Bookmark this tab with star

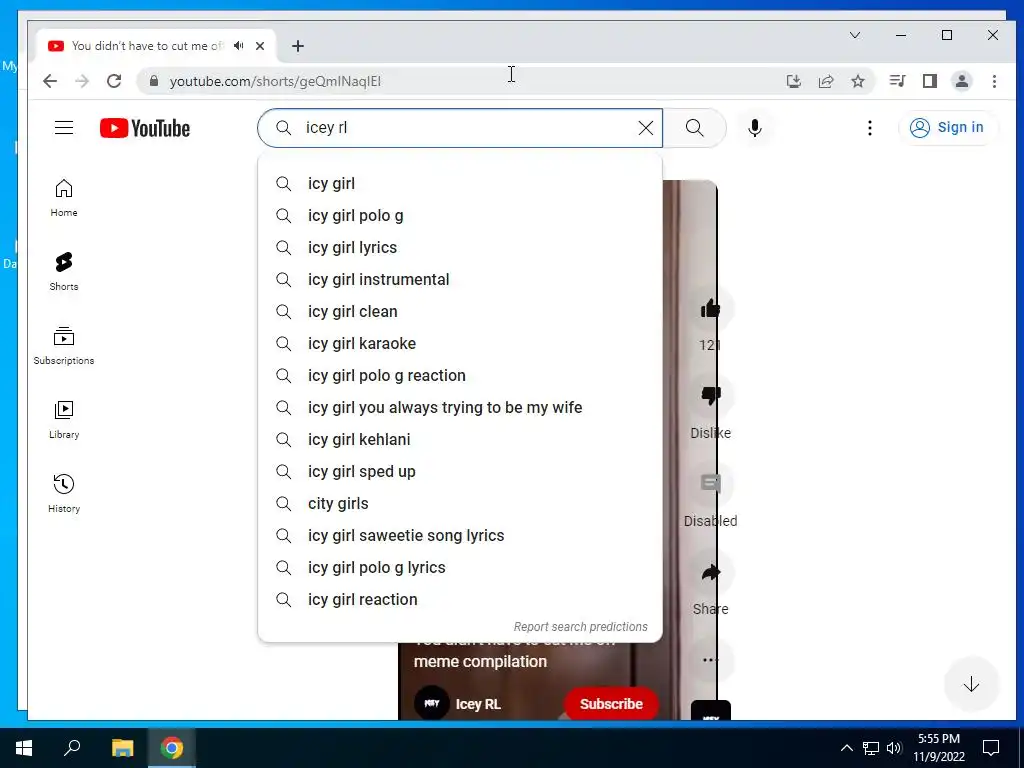(858, 81)
